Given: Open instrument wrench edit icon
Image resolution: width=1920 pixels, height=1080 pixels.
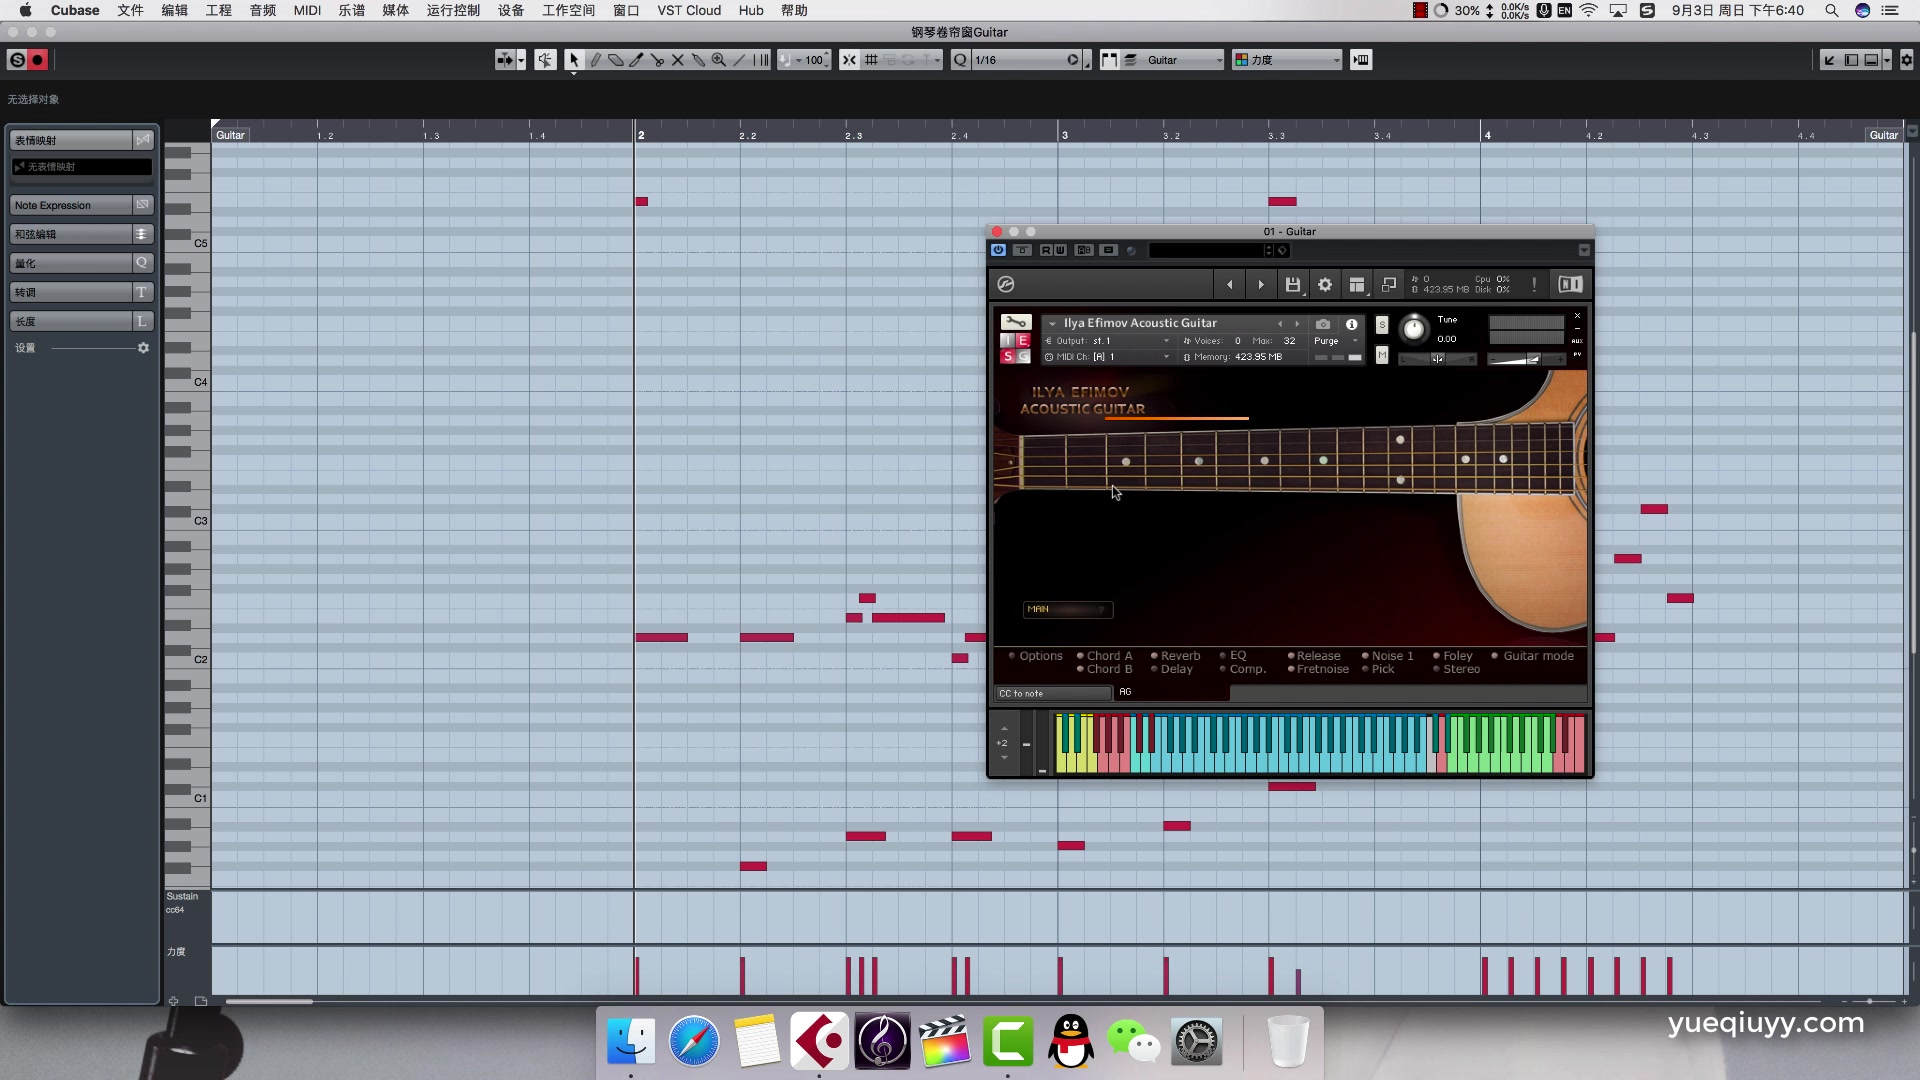Looking at the screenshot, I should pos(1016,322).
